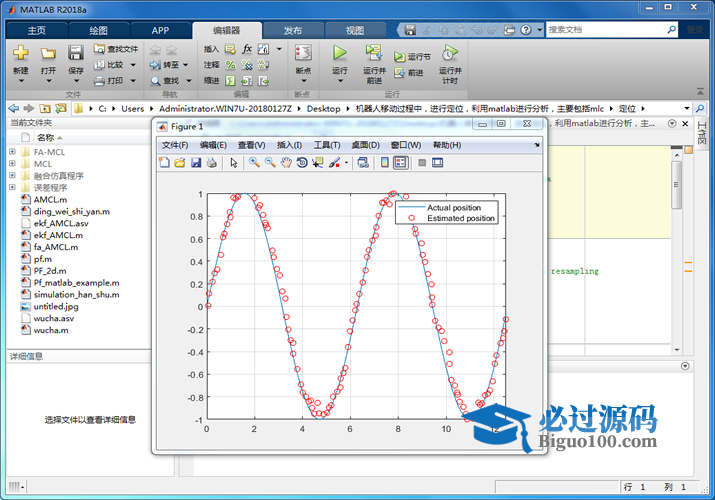This screenshot has width=715, height=500.
Task: Activate the Rotate 3D tool
Action: pyautogui.click(x=302, y=162)
